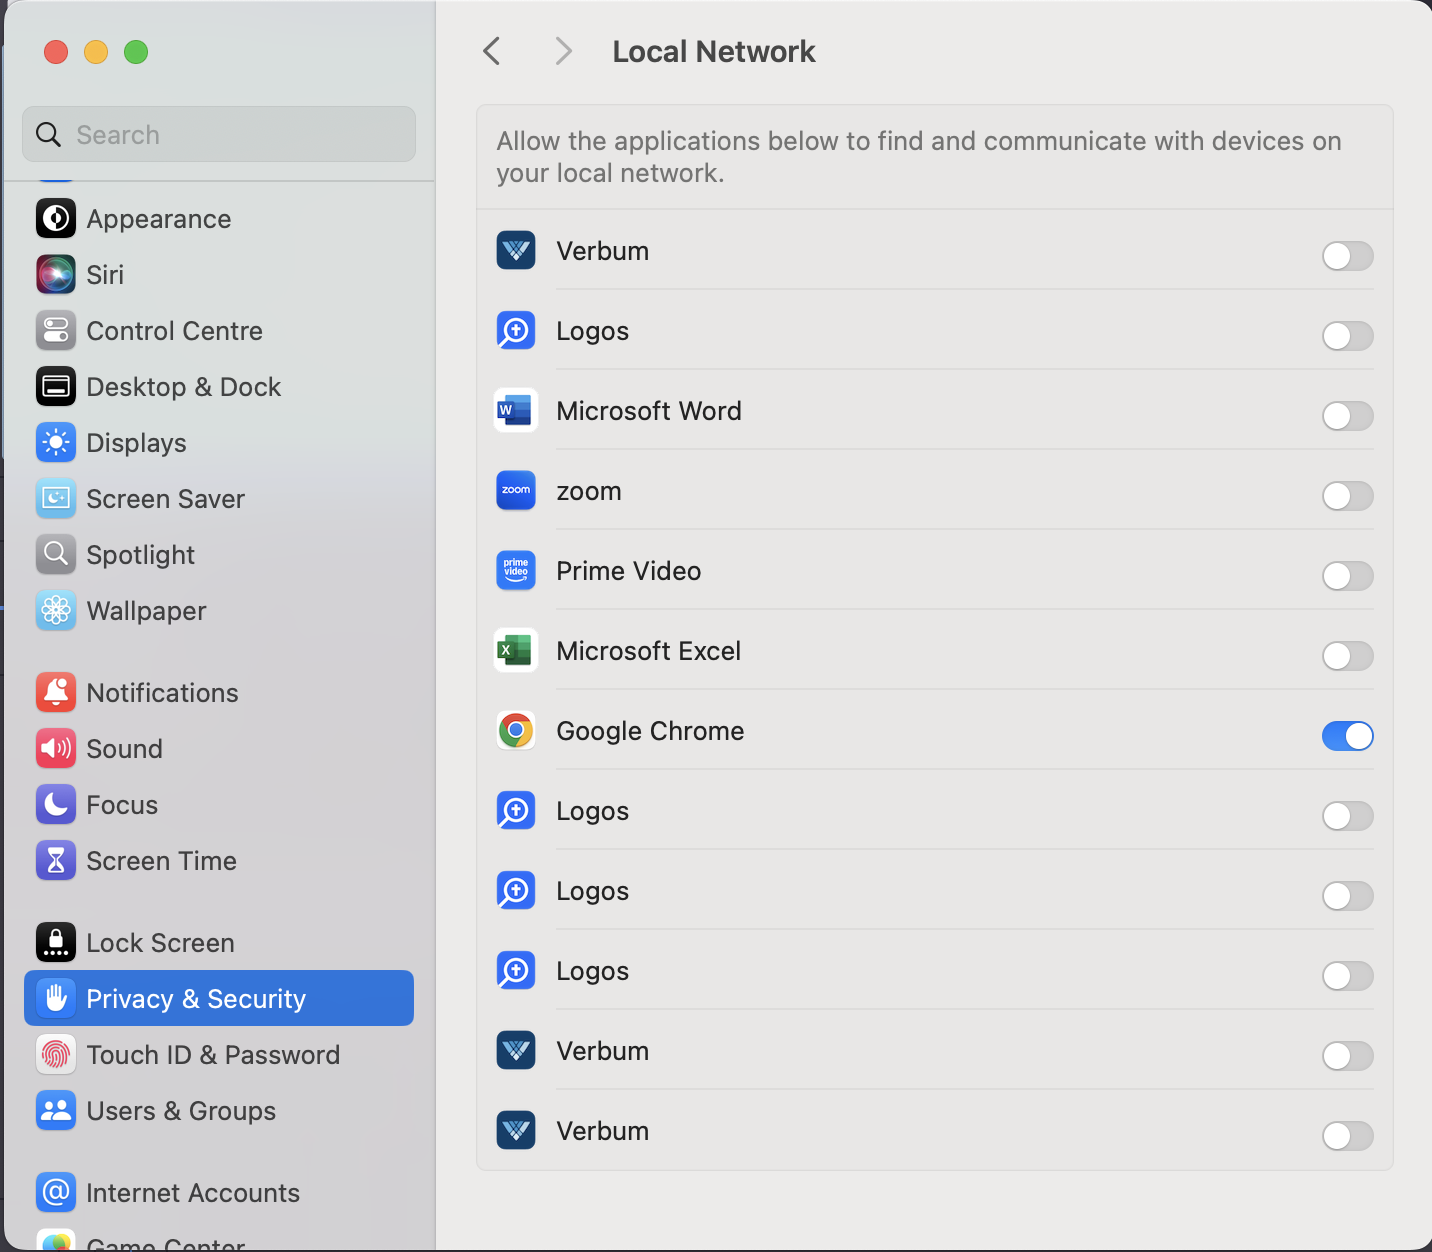Click the Touch ID fingerprint icon
This screenshot has width=1432, height=1252.
point(56,1054)
